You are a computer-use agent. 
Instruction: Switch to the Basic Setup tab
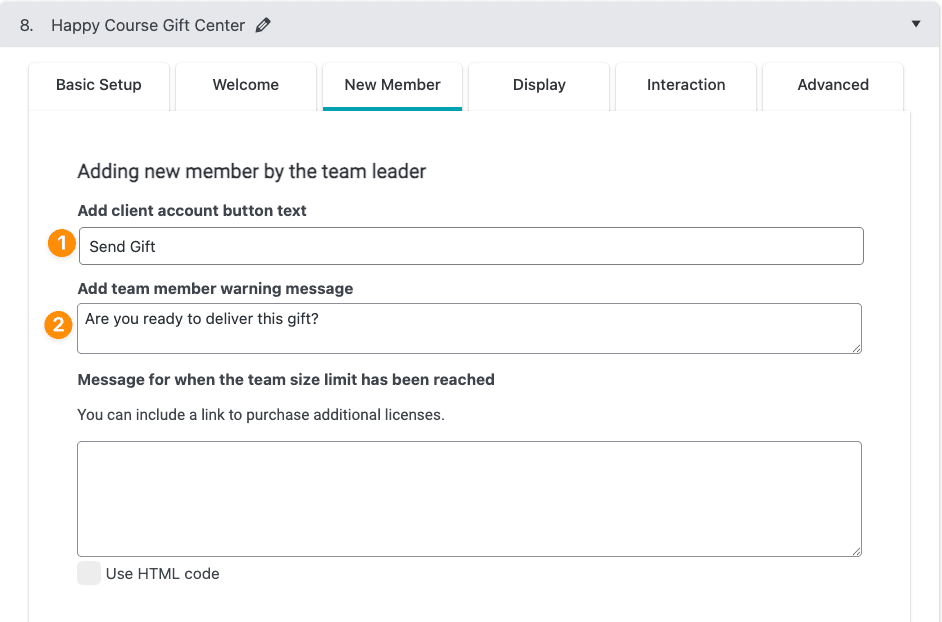(x=99, y=85)
